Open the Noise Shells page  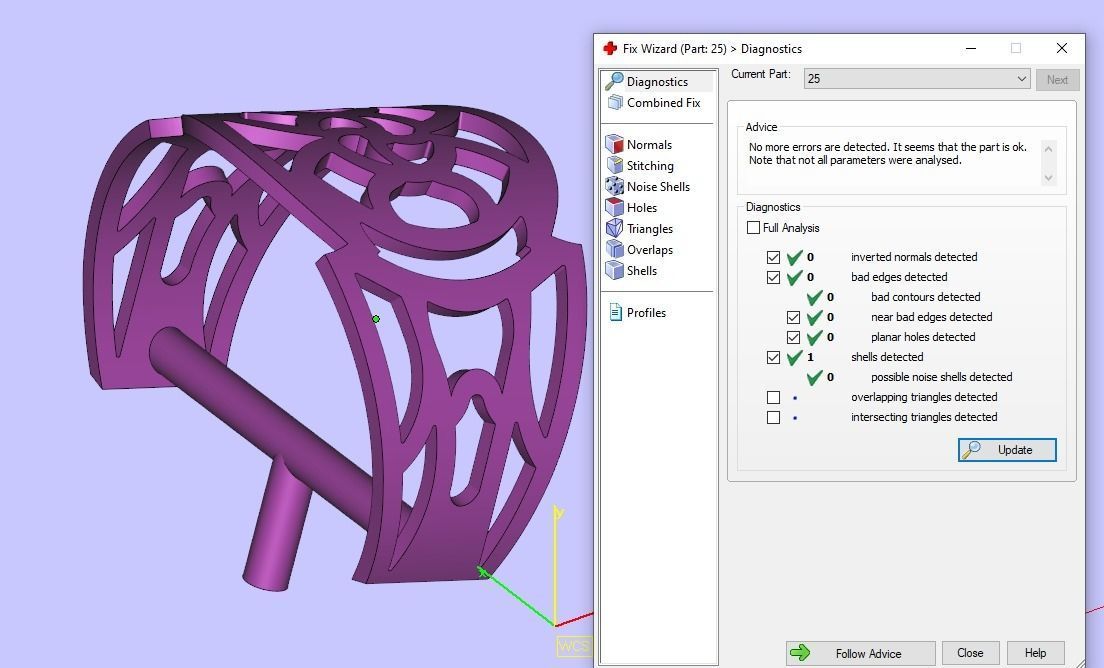pyautogui.click(x=658, y=187)
